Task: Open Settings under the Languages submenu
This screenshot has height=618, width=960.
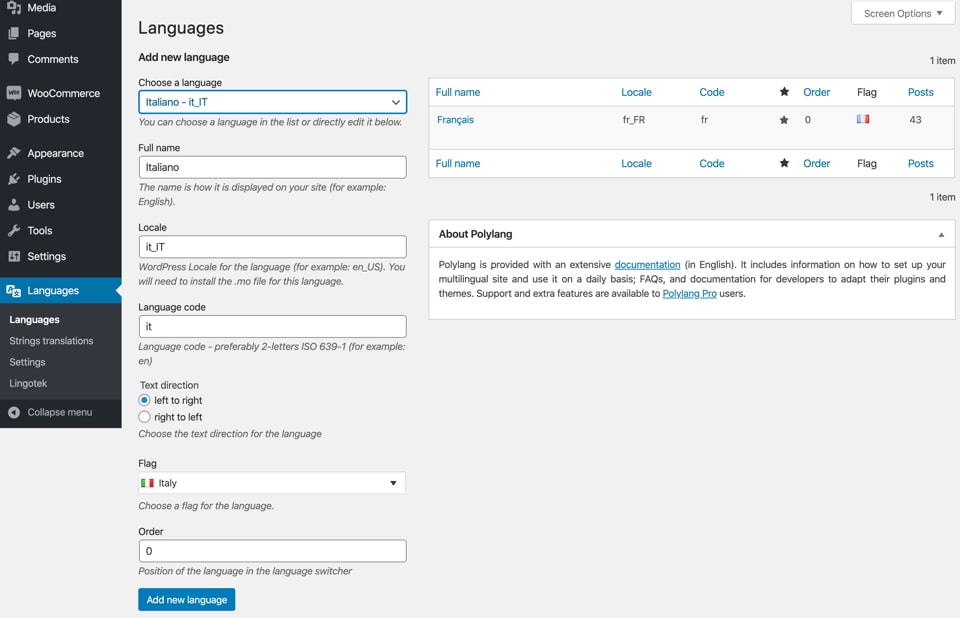Action: point(28,362)
